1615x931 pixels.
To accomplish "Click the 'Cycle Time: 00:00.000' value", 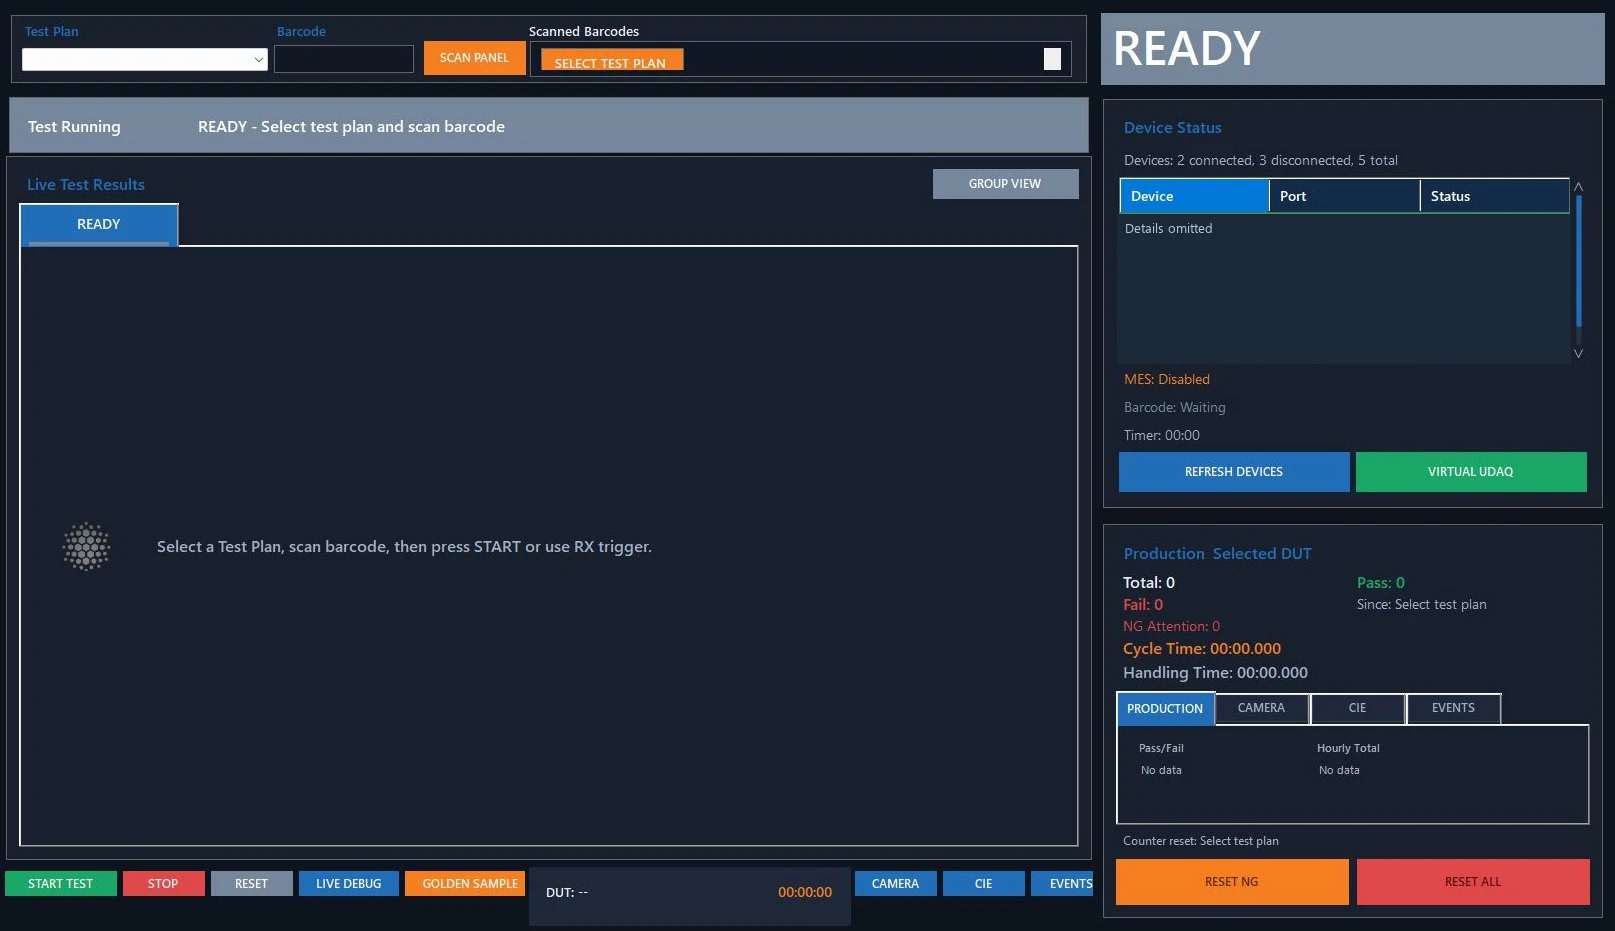I will click(x=1202, y=649).
